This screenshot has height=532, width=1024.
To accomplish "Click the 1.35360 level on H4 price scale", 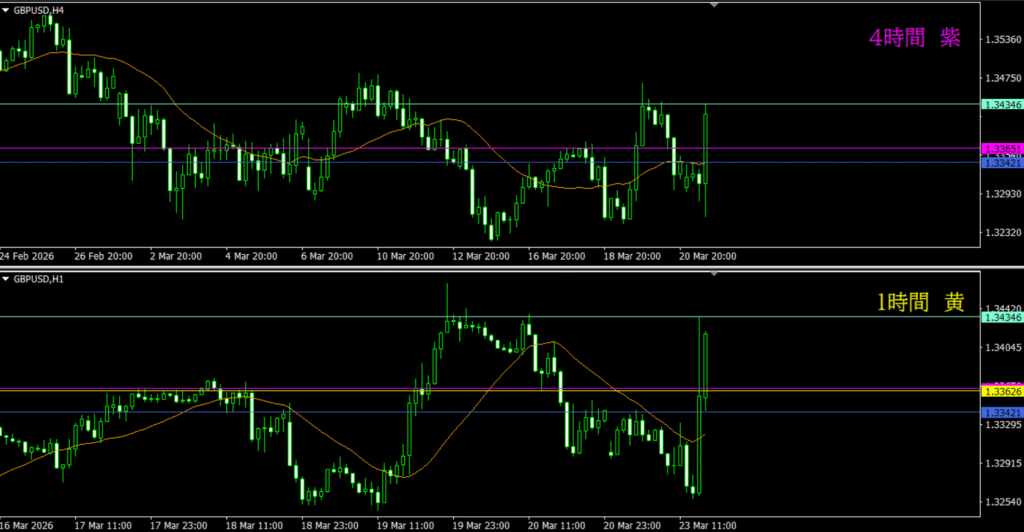I will click(x=1002, y=40).
